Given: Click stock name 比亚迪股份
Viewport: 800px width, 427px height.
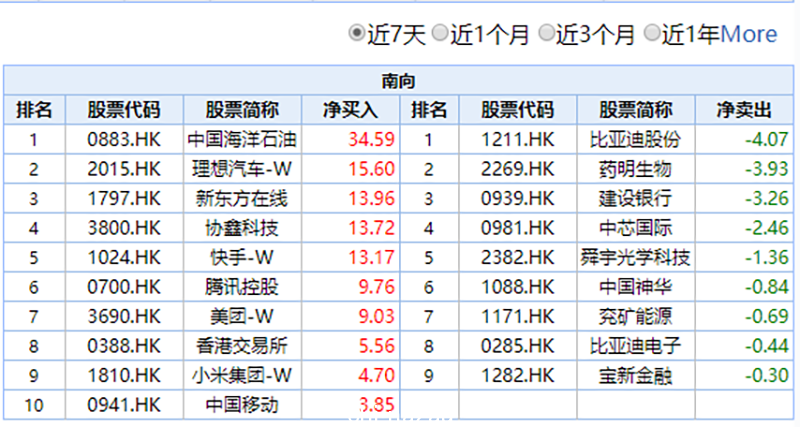Looking at the screenshot, I should coord(635,139).
